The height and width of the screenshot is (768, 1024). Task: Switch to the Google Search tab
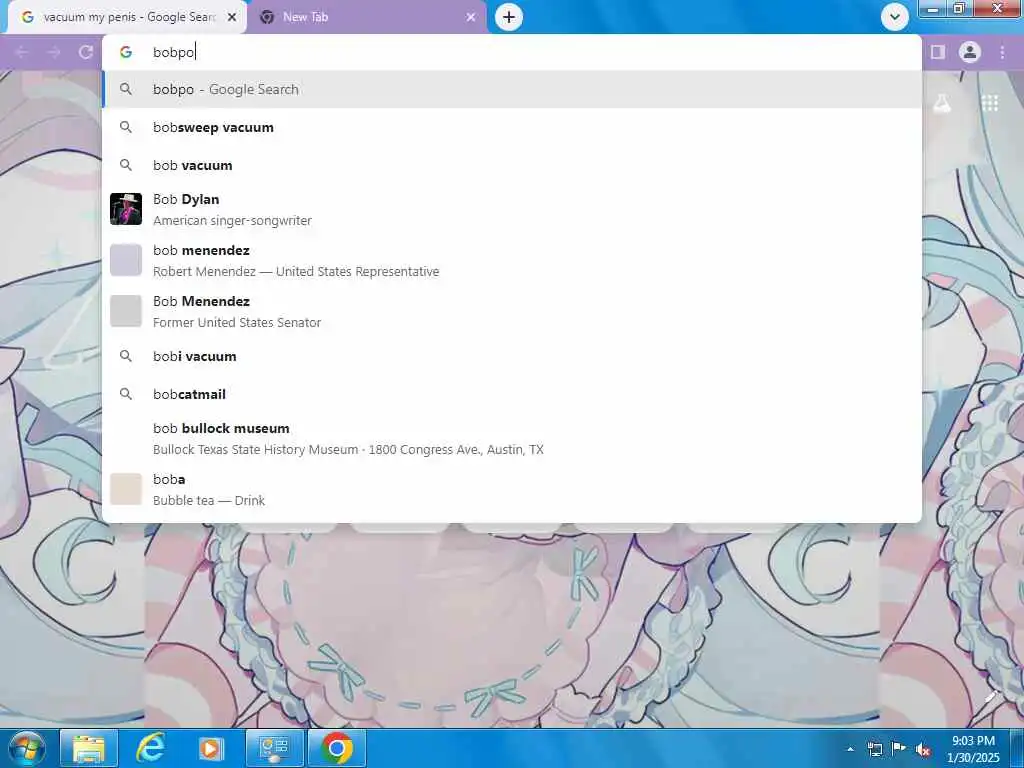127,17
